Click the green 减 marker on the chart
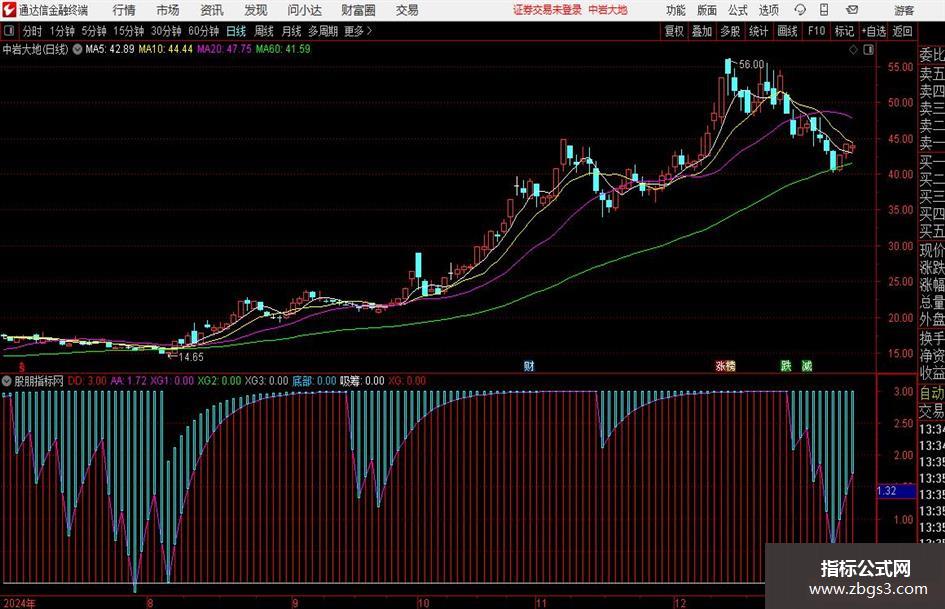 click(807, 366)
